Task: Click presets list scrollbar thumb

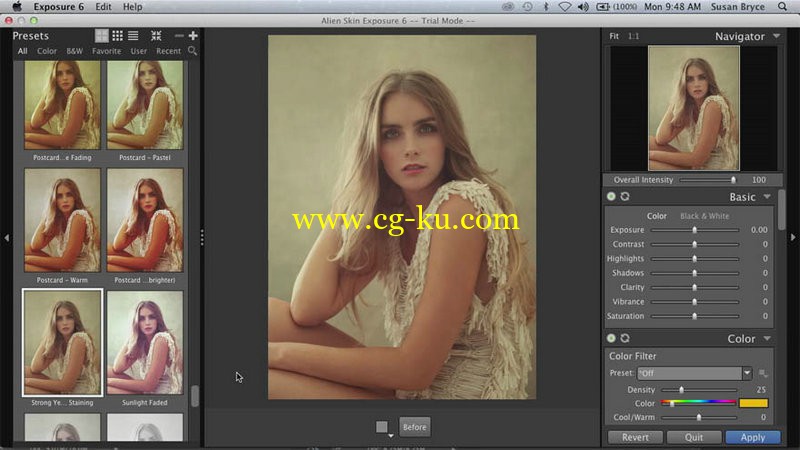Action: pyautogui.click(x=194, y=396)
